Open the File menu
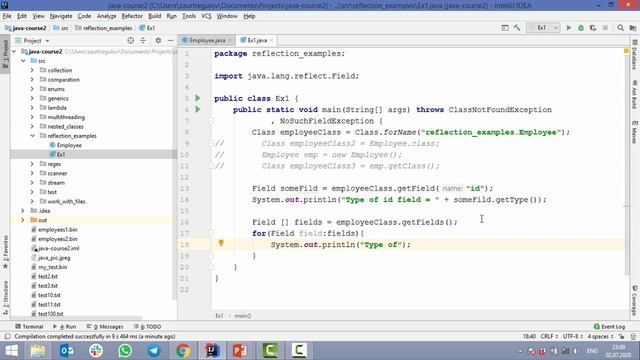 point(7,16)
